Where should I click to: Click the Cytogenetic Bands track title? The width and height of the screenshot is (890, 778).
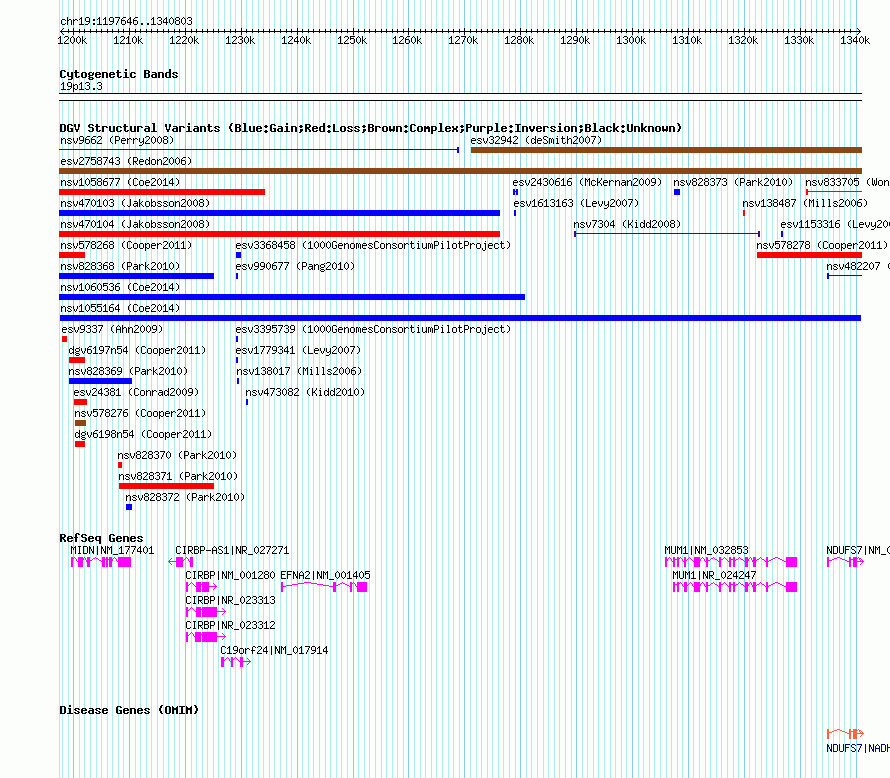119,74
